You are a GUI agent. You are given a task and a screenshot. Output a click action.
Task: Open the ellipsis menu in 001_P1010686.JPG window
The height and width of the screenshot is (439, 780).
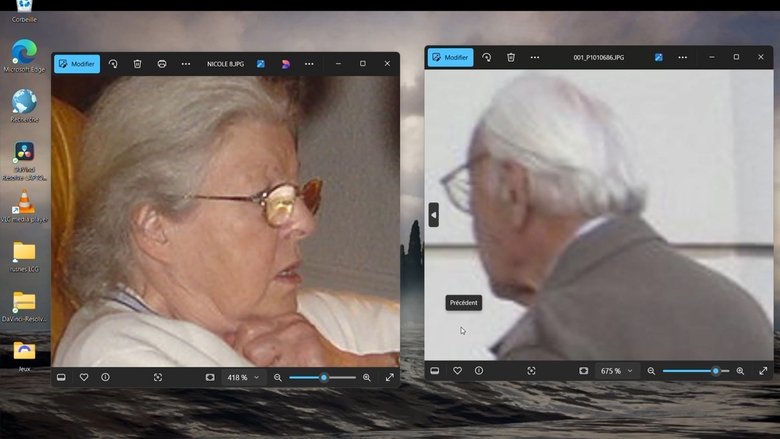[x=682, y=57]
